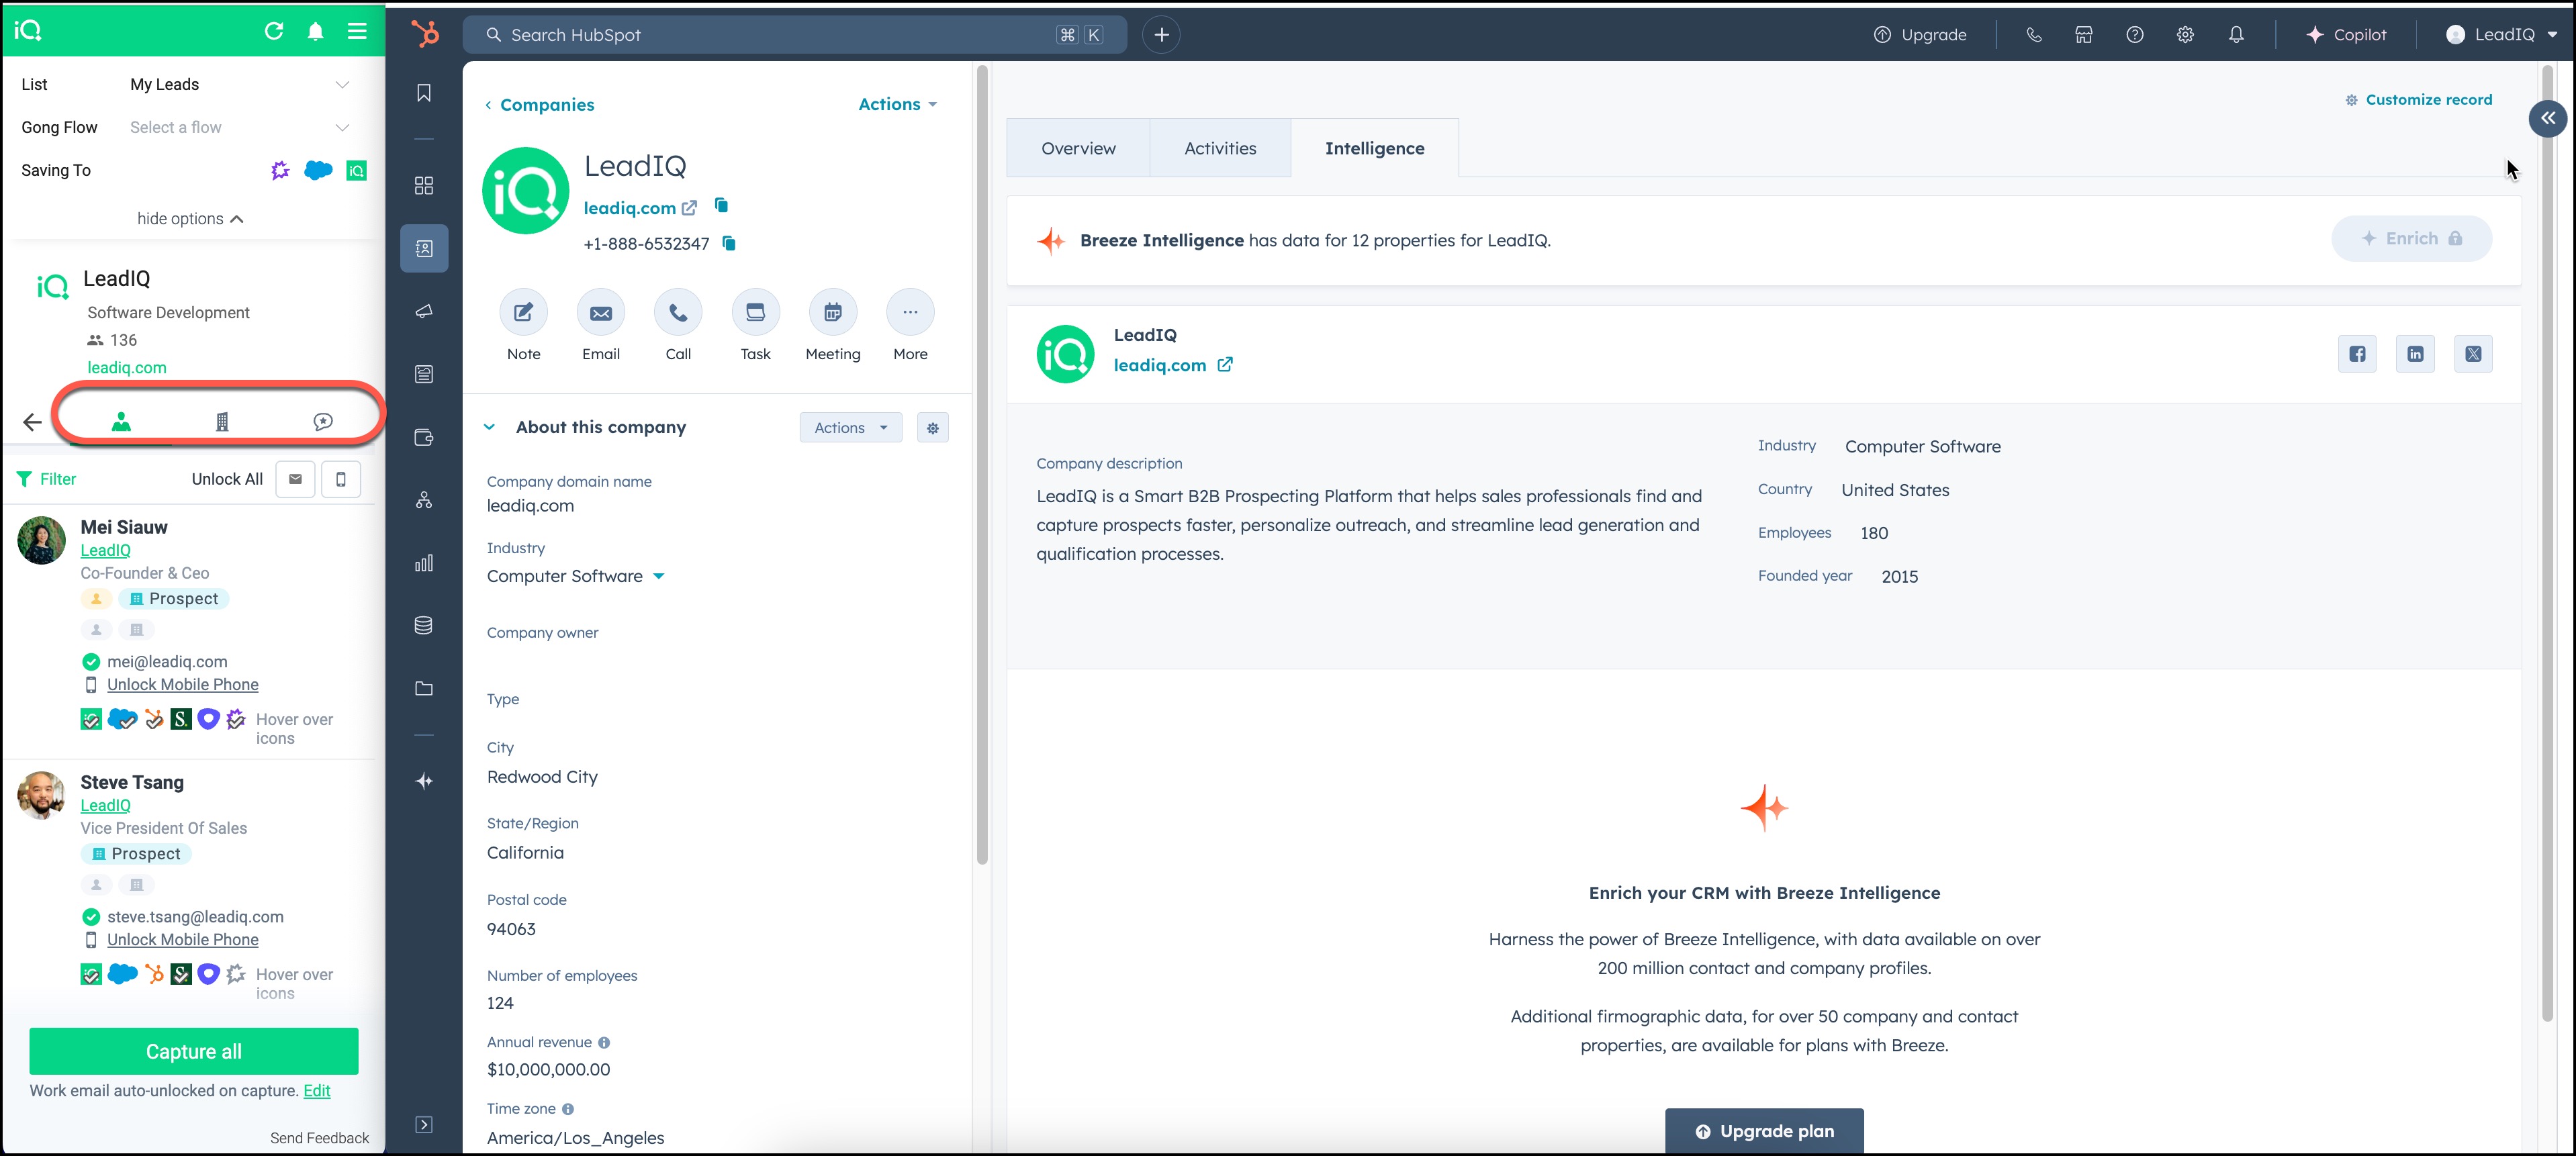Open HubSpot Settings gear
Image resolution: width=2576 pixels, height=1156 pixels.
2185,35
